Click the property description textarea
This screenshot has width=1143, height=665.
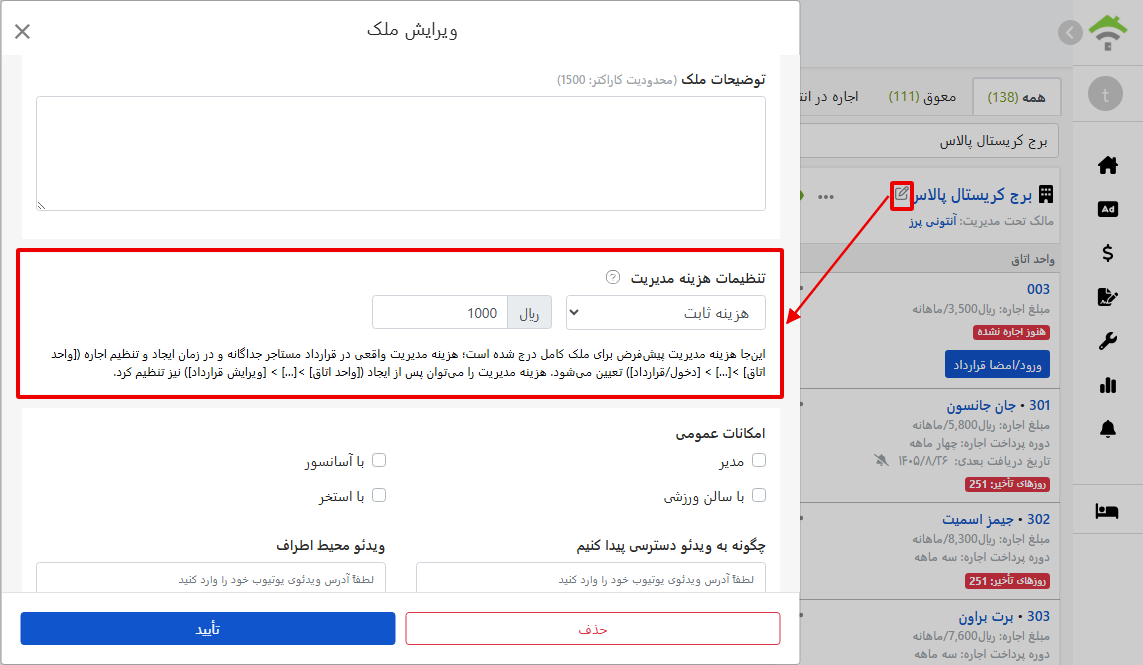[401, 154]
